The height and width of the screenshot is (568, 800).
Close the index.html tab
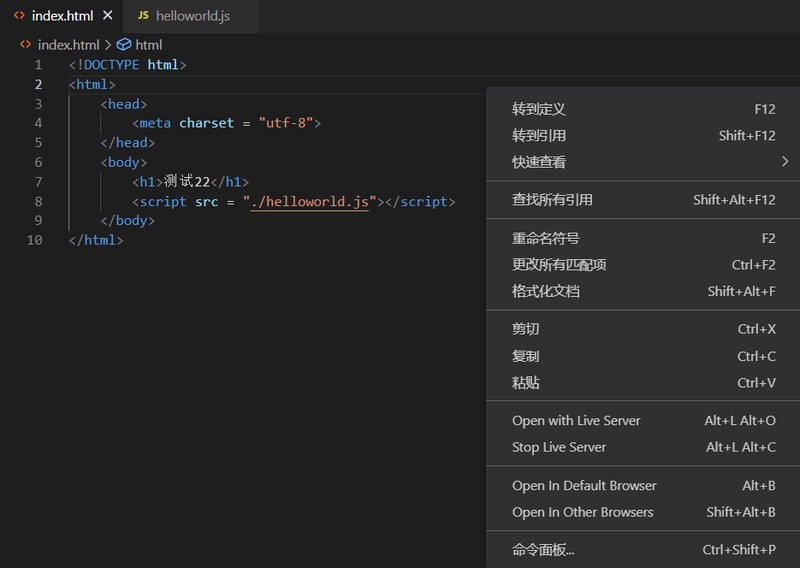click(108, 15)
